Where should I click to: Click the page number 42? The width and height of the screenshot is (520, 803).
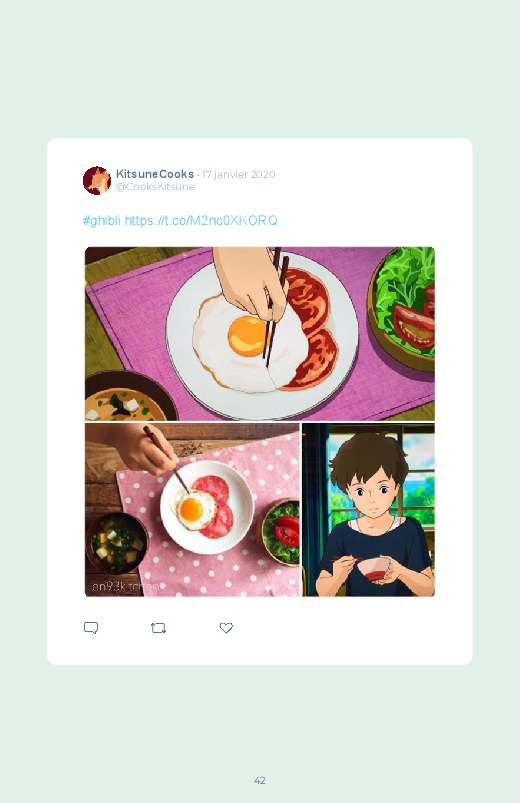click(260, 780)
